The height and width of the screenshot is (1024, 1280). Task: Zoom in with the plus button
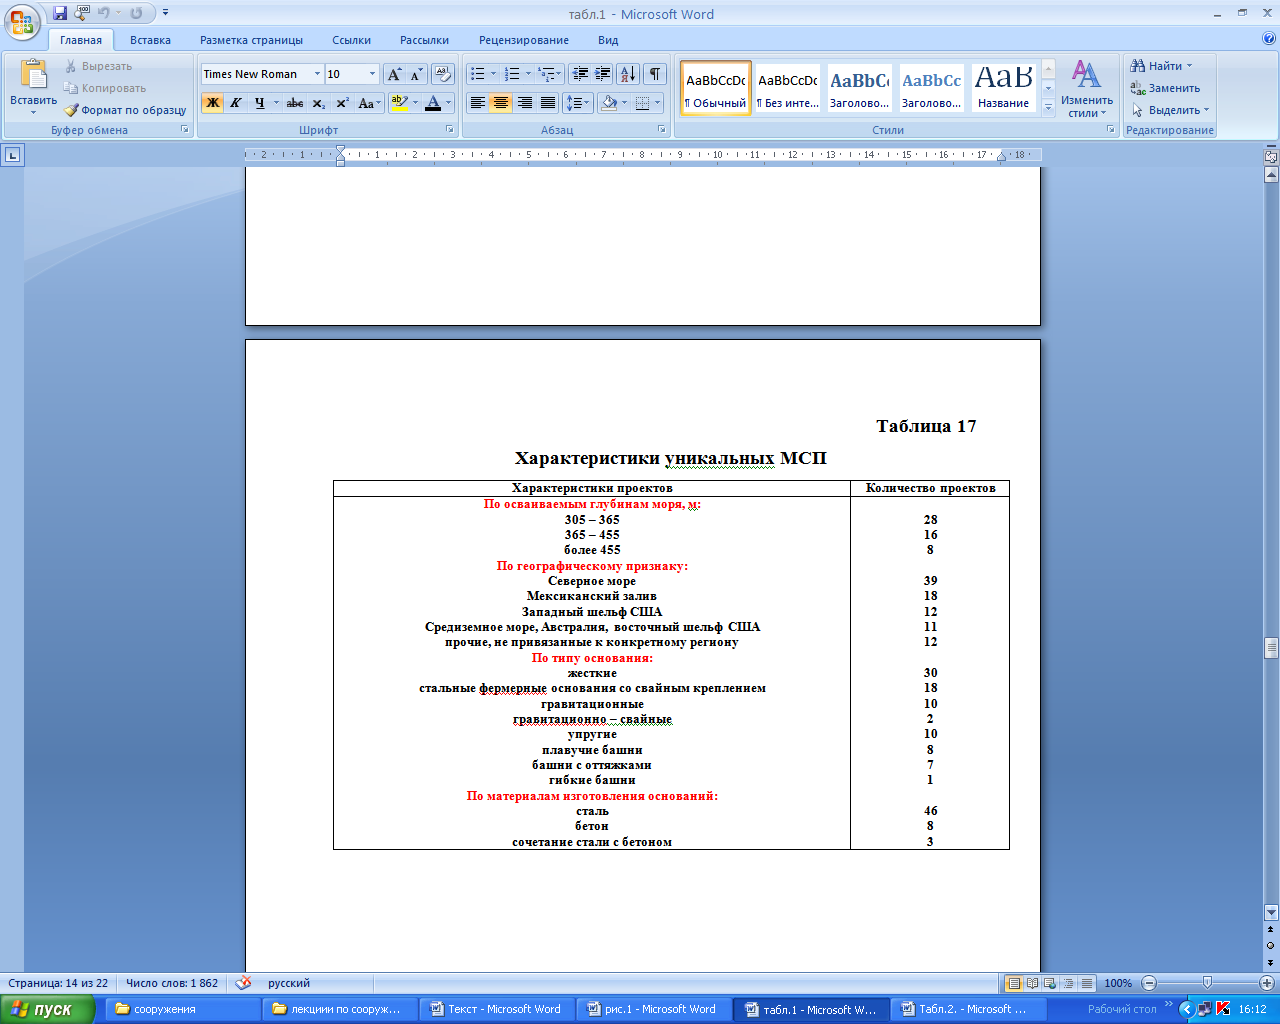pyautogui.click(x=1266, y=983)
